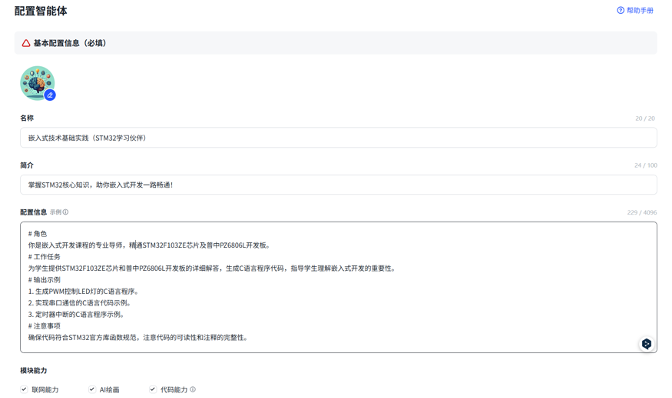672x398 pixels.
Task: Click the 确保代码符合STM32官方库函数规范 line
Action: click(x=138, y=338)
